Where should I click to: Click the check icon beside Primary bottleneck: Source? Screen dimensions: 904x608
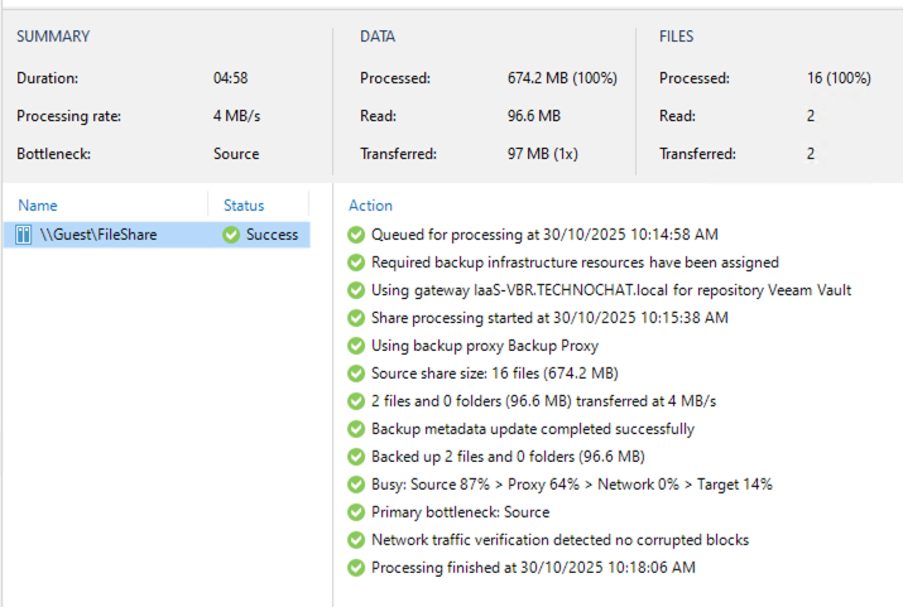(x=356, y=512)
